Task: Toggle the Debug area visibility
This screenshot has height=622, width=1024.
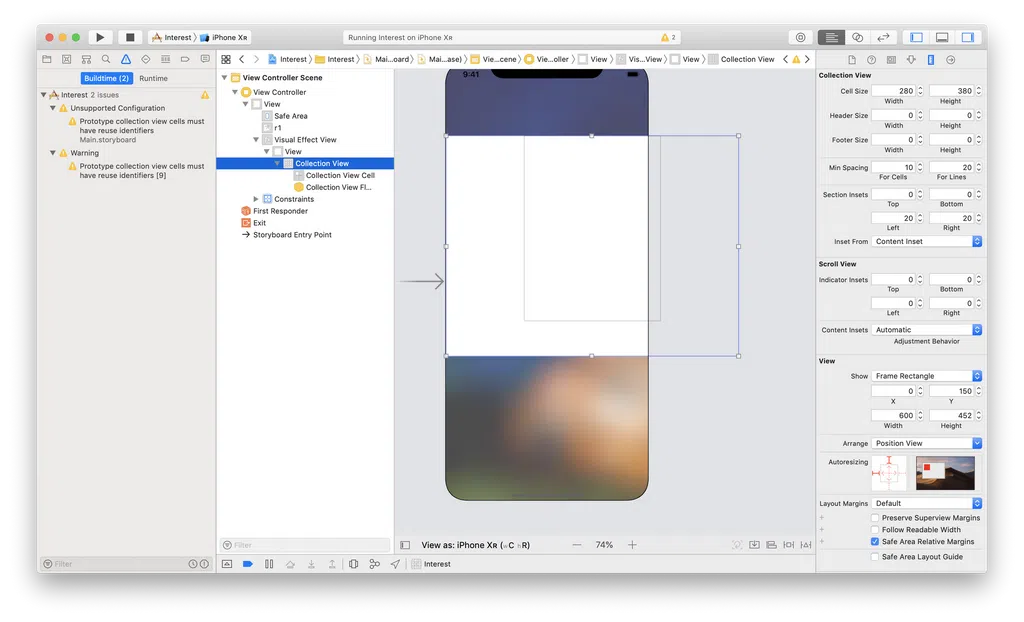Action: [942, 37]
